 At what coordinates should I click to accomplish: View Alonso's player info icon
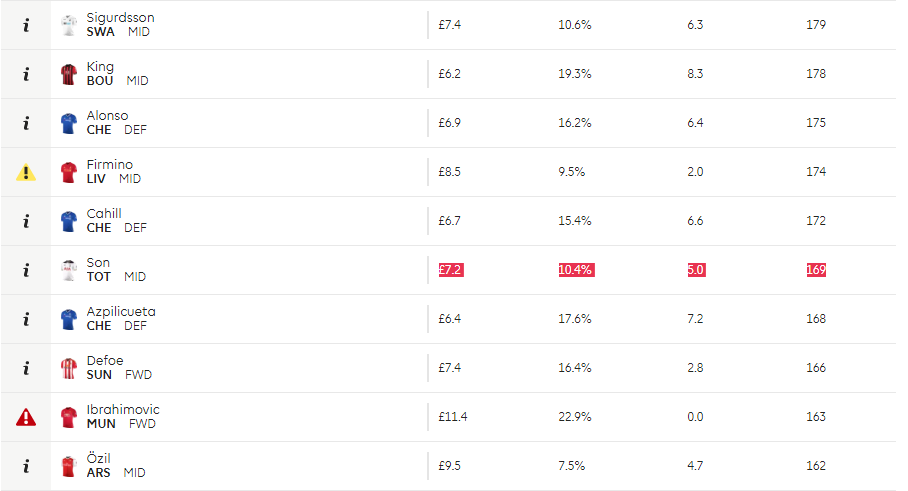pyautogui.click(x=26, y=123)
